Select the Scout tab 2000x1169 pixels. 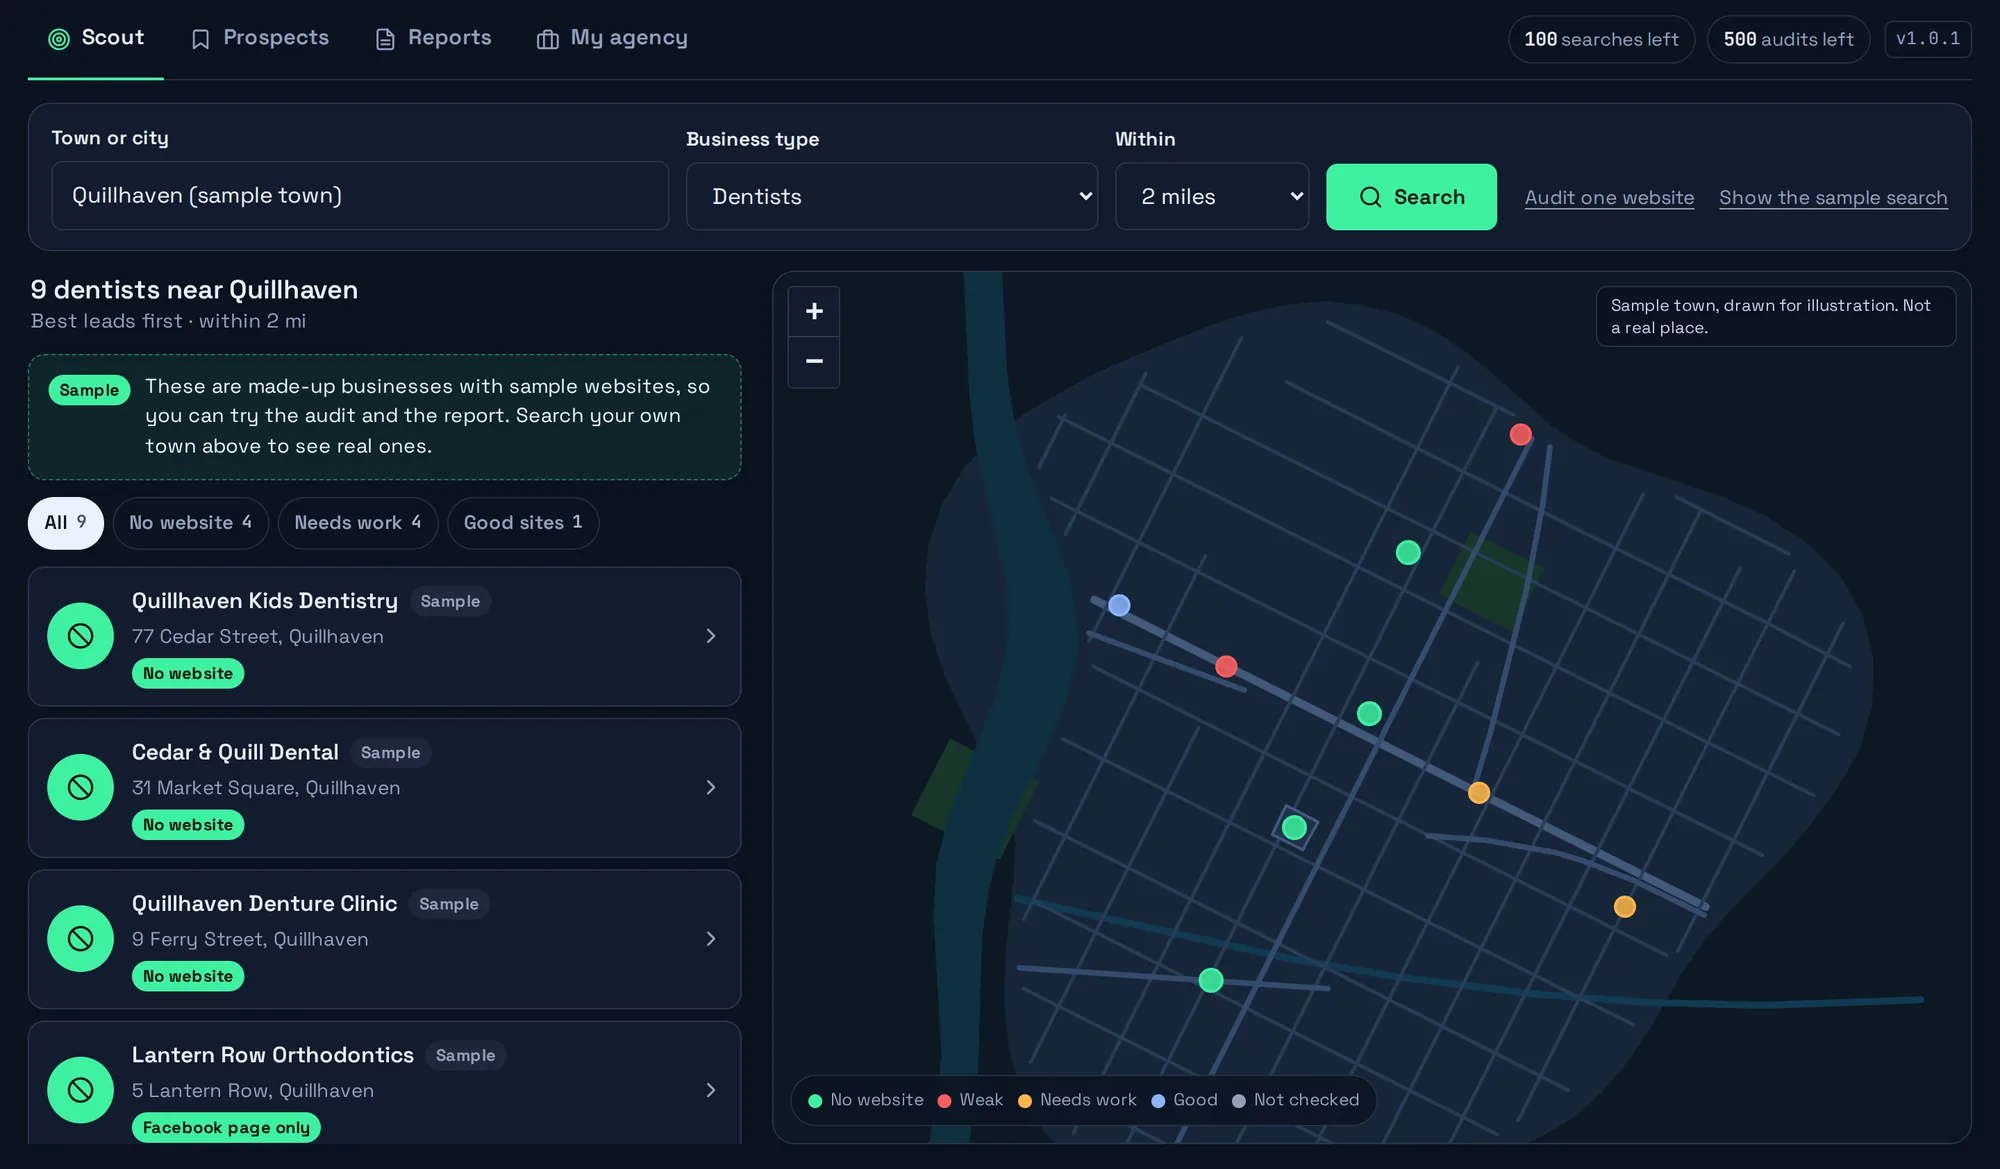pyautogui.click(x=96, y=38)
